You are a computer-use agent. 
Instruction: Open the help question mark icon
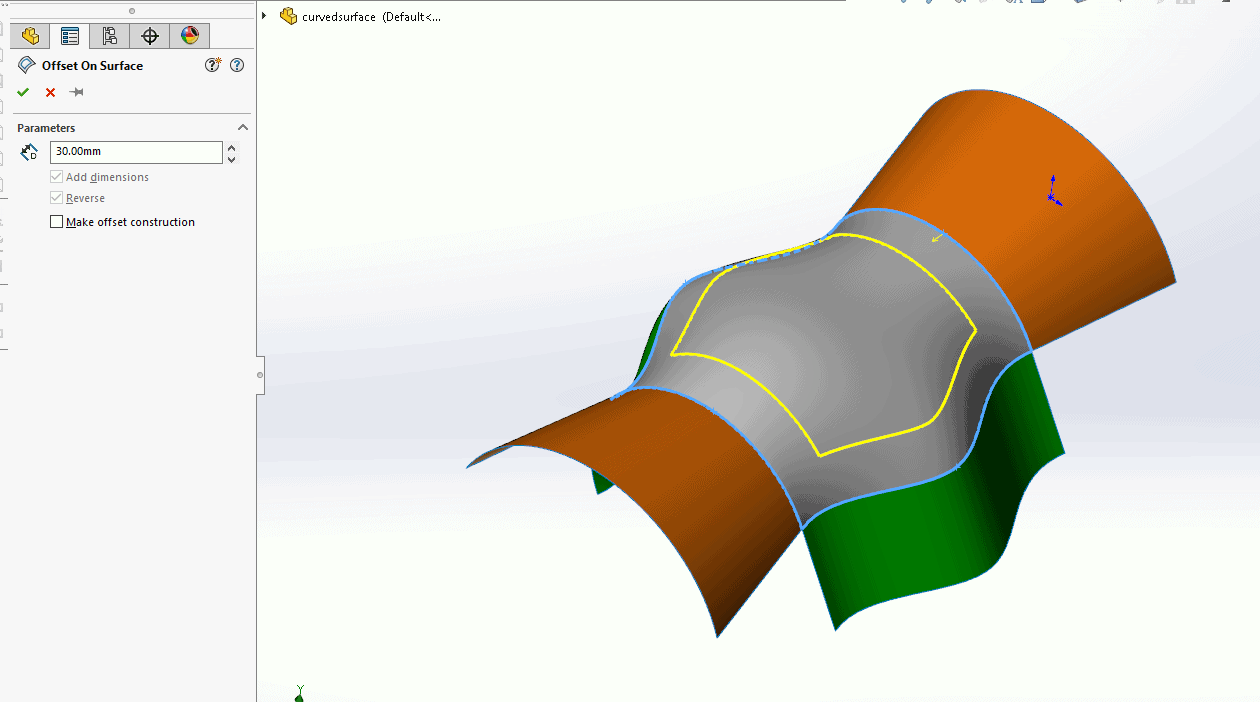click(x=237, y=65)
